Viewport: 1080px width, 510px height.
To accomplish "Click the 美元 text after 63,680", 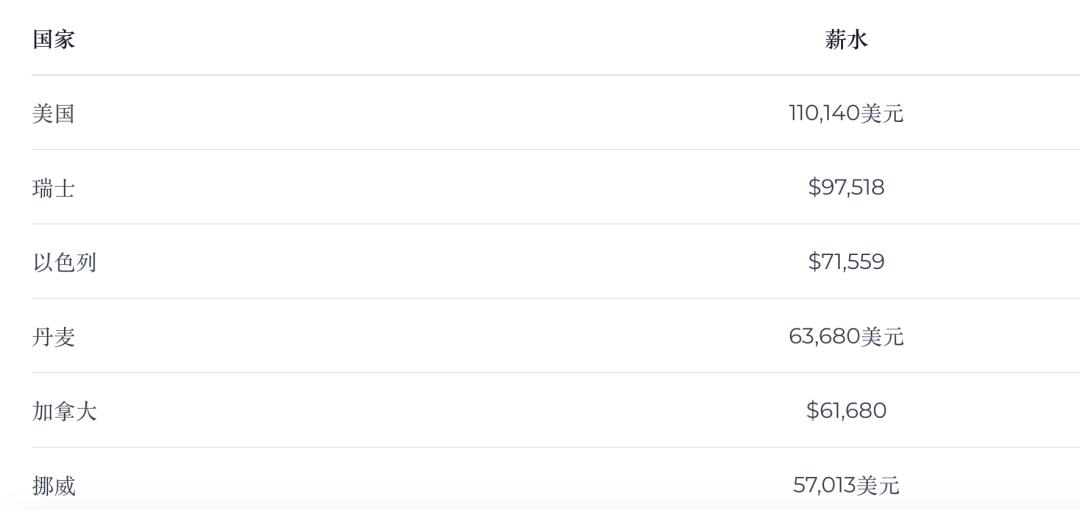I will (x=882, y=336).
